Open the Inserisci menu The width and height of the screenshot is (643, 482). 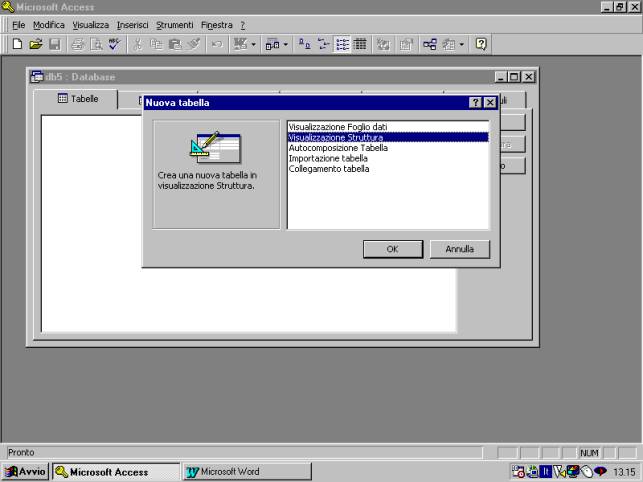pos(132,25)
